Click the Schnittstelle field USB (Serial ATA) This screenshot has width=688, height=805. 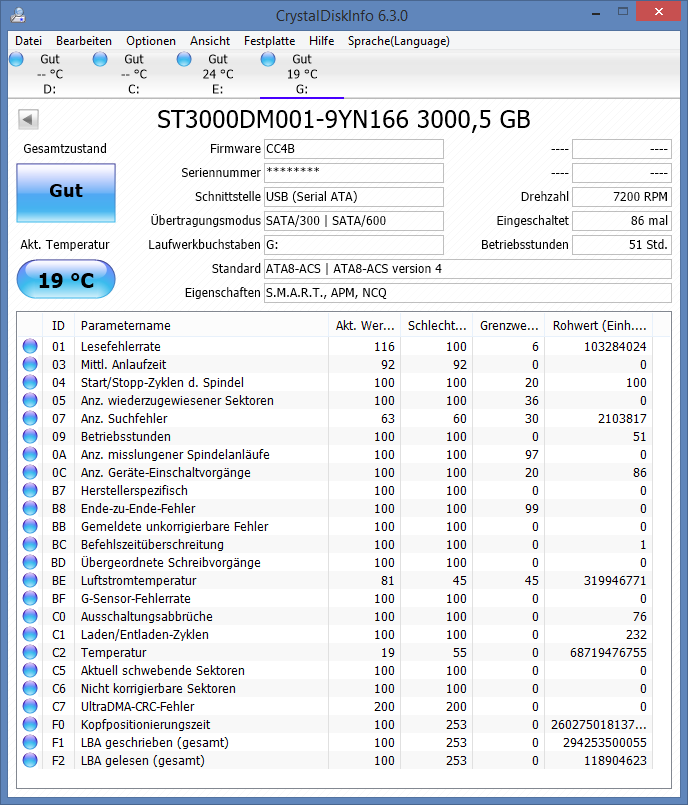pos(354,197)
